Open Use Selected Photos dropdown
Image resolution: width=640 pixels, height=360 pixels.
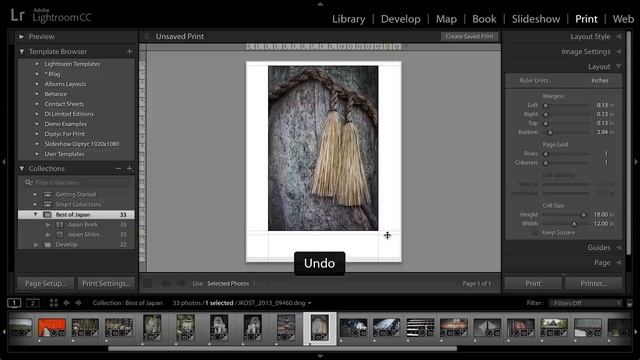click(231, 283)
